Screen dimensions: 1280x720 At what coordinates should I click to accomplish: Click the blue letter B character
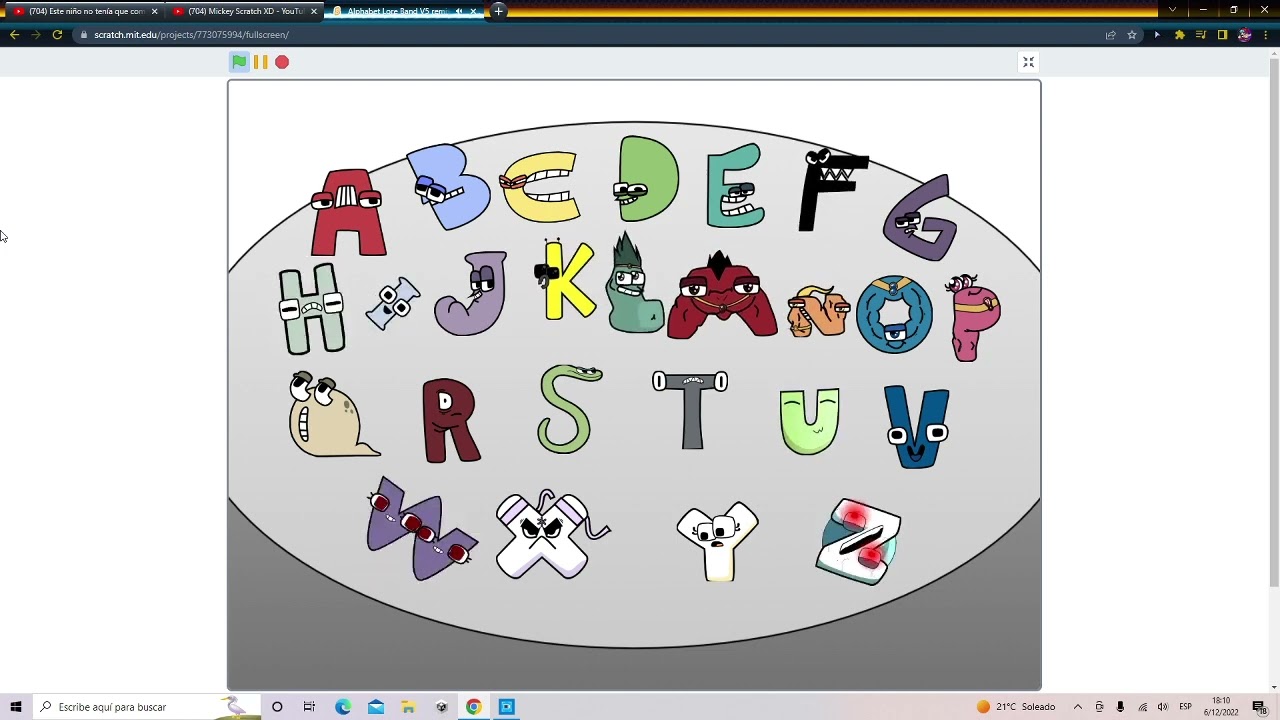click(449, 186)
